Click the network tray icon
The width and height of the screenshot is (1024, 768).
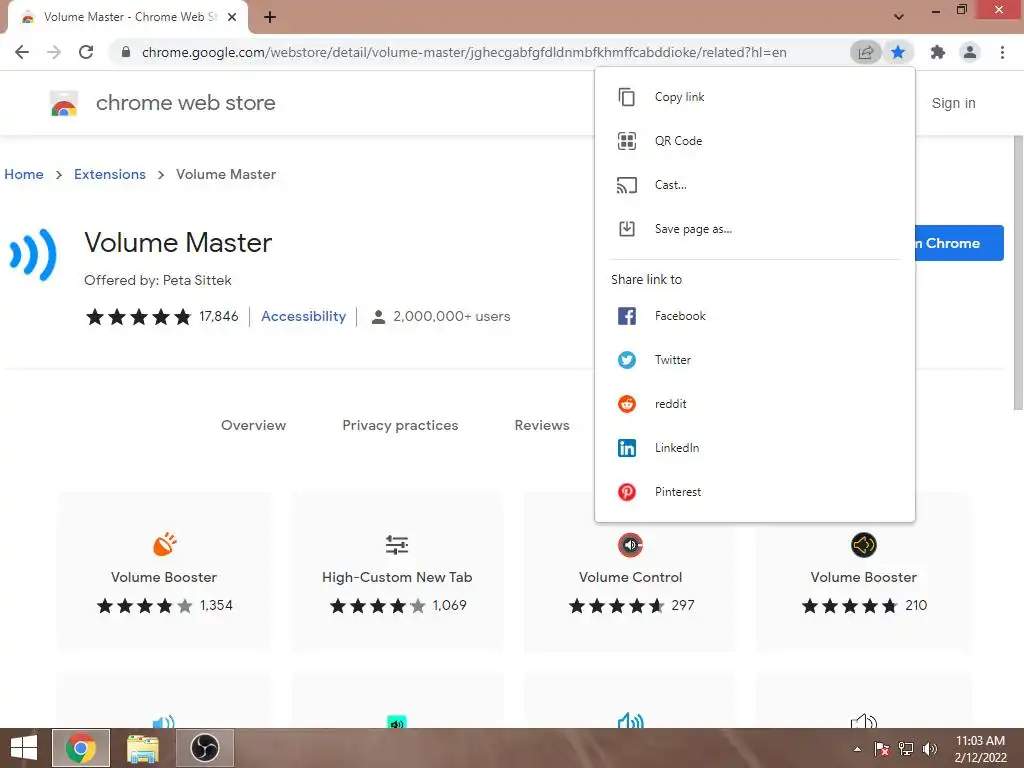point(906,749)
